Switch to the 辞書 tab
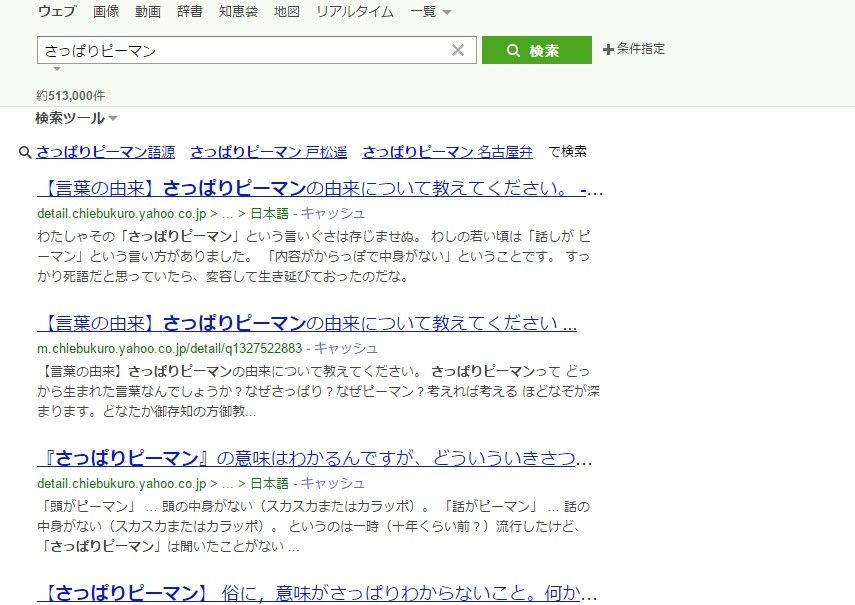The image size is (855, 605). 190,11
